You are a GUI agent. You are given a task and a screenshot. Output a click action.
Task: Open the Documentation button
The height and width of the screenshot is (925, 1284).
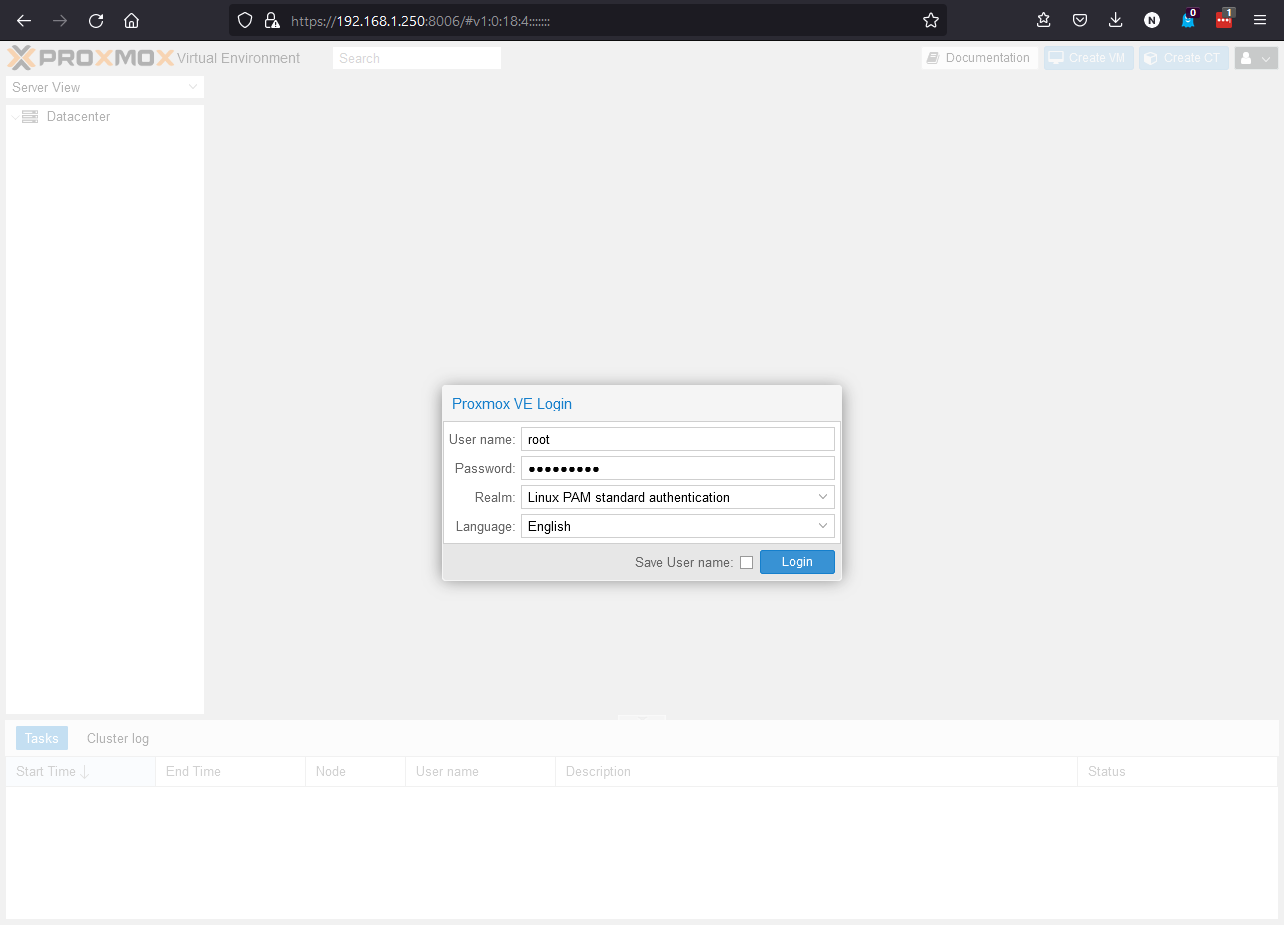click(979, 58)
